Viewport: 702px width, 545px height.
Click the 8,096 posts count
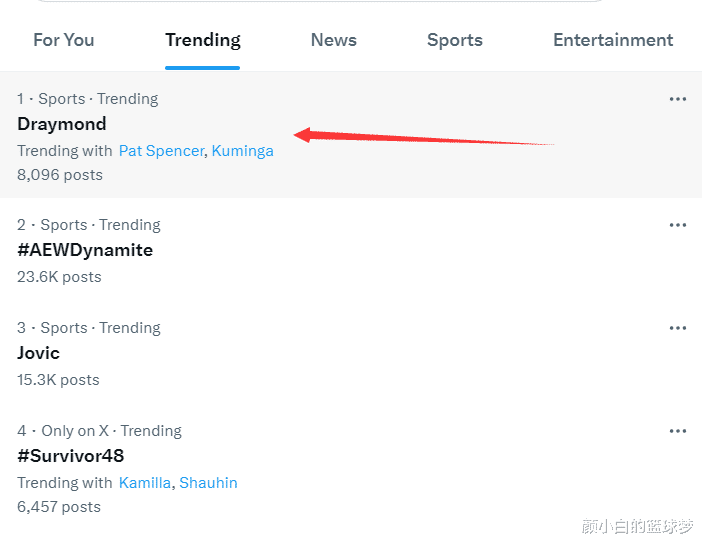[x=60, y=175]
